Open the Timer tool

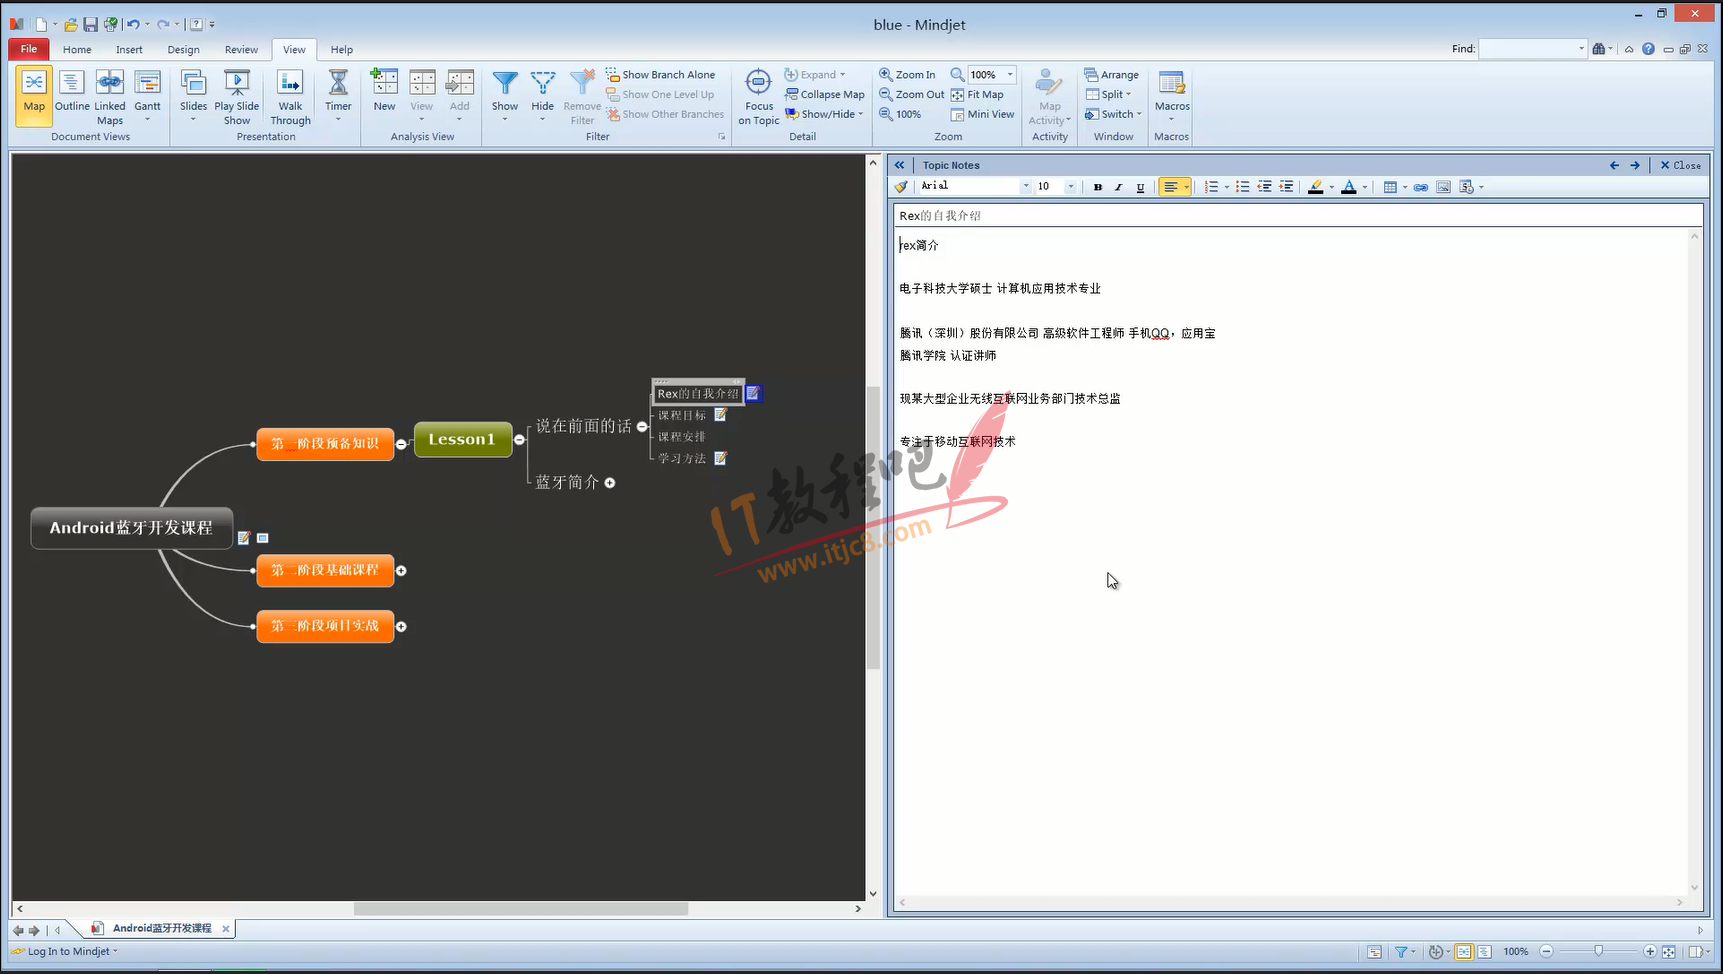click(338, 95)
